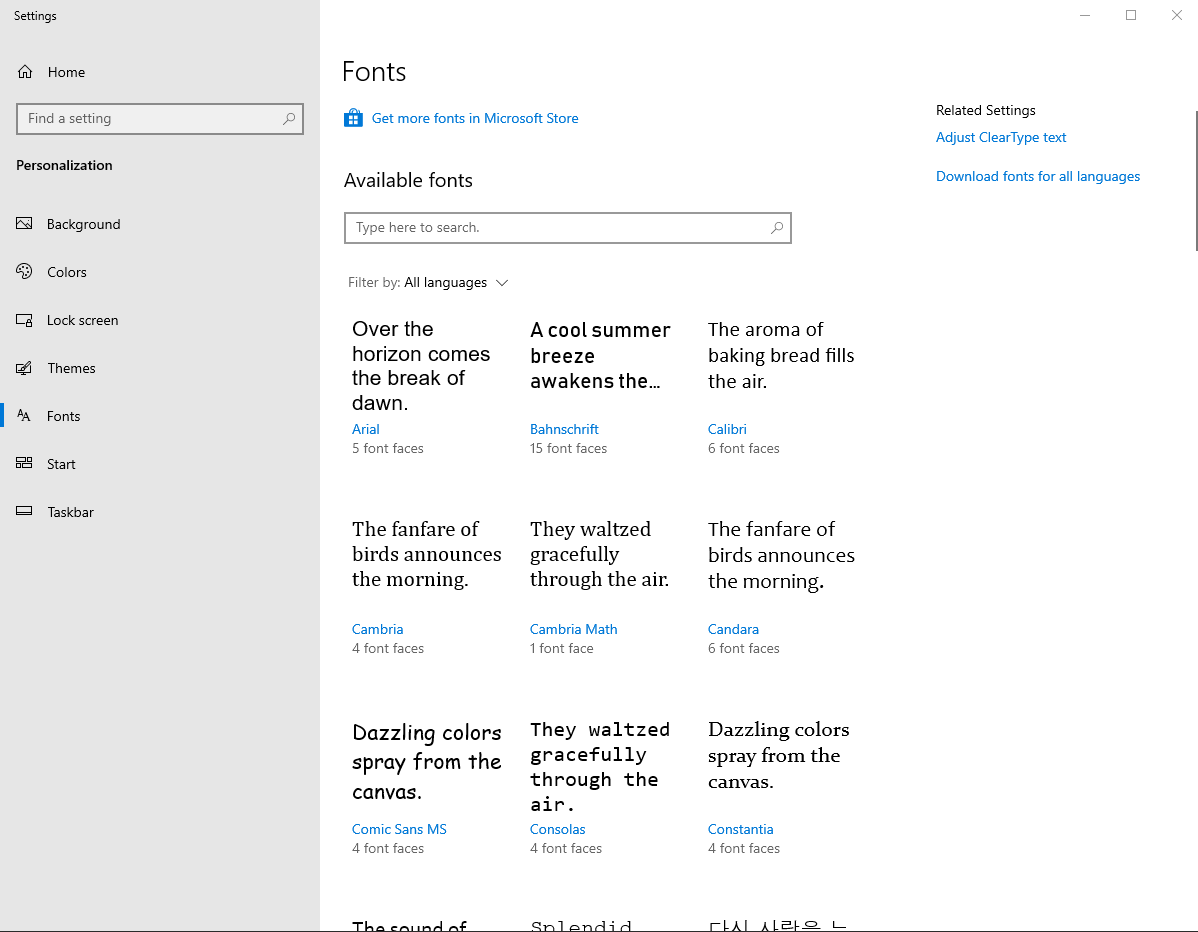Click Download fonts for all languages
Image resolution: width=1198 pixels, height=932 pixels.
click(1038, 176)
